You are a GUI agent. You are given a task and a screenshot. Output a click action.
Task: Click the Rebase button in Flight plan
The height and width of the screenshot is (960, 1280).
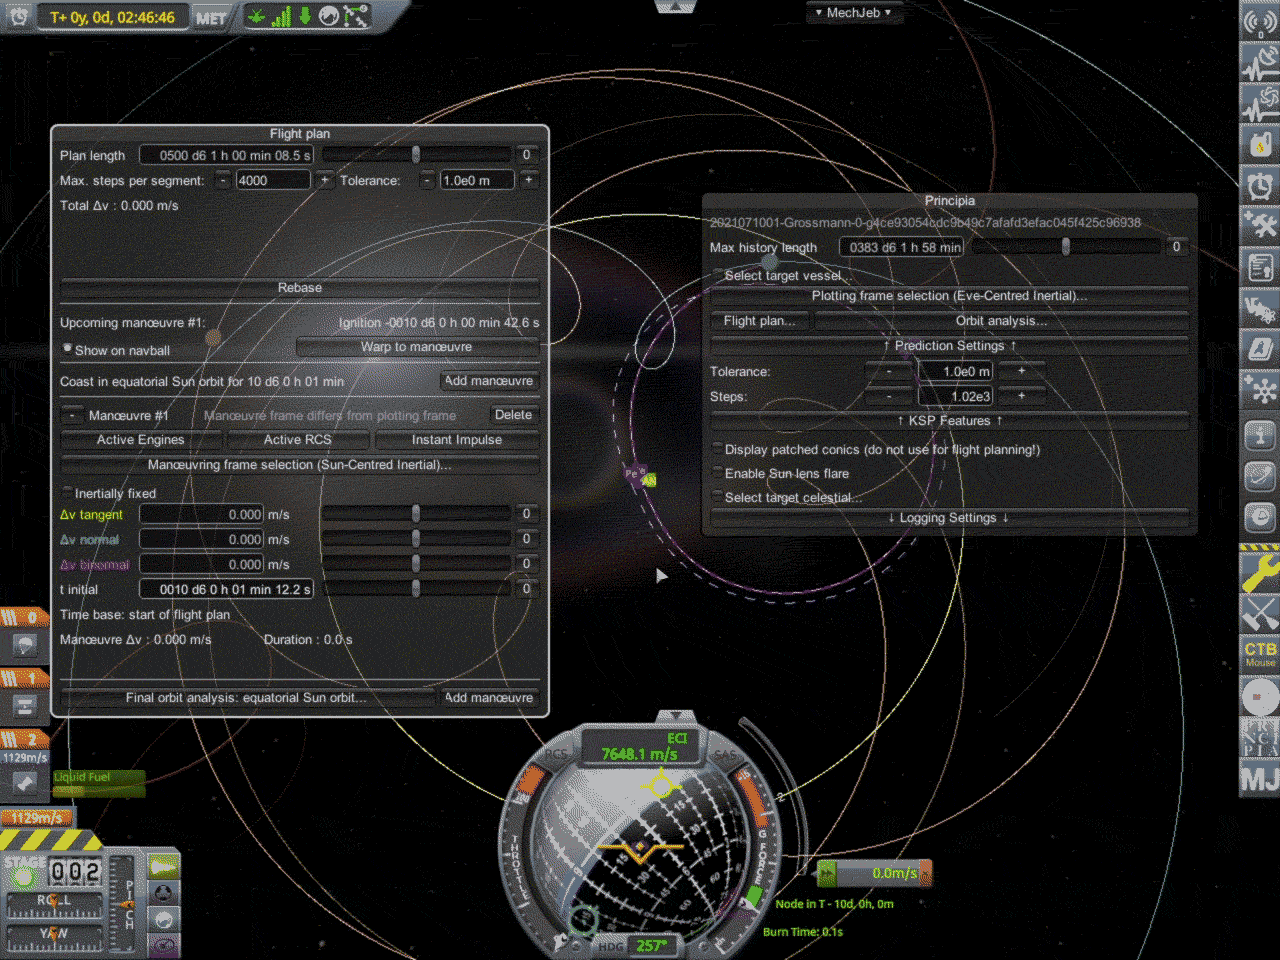[x=299, y=287]
